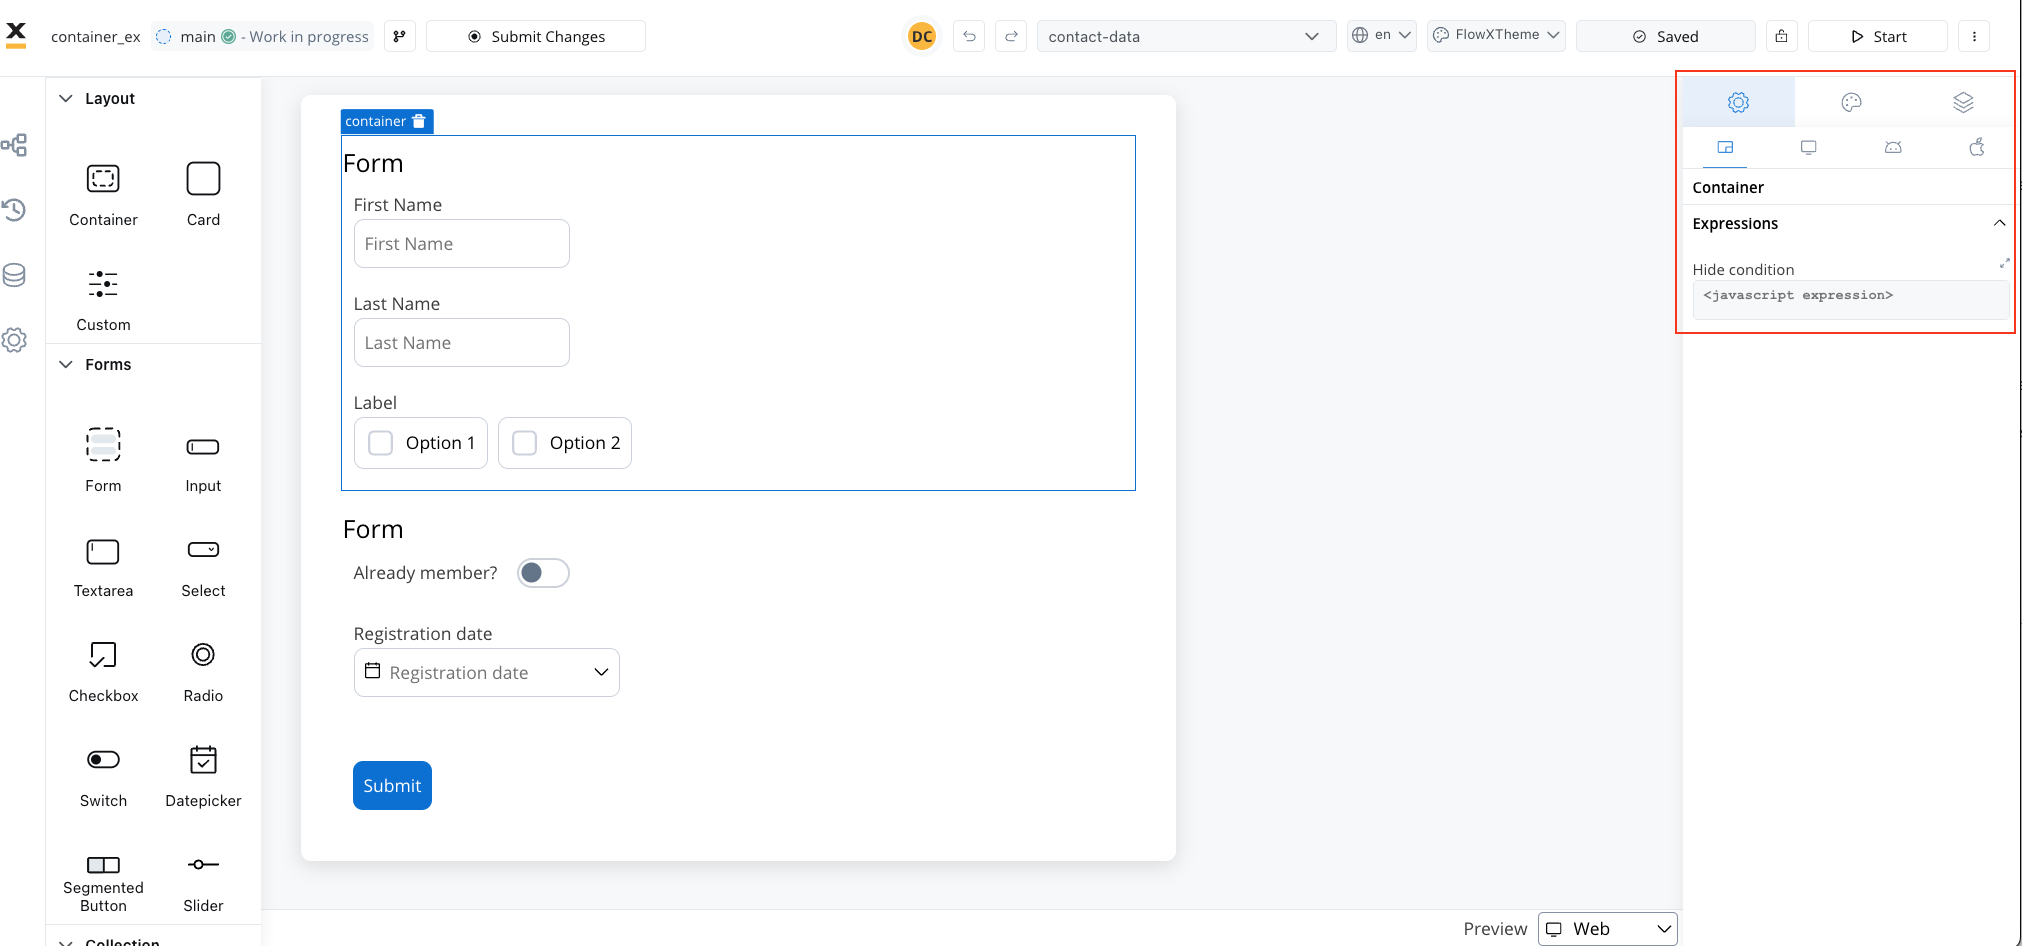
Task: Select the Android platform tab
Action: tap(1893, 147)
